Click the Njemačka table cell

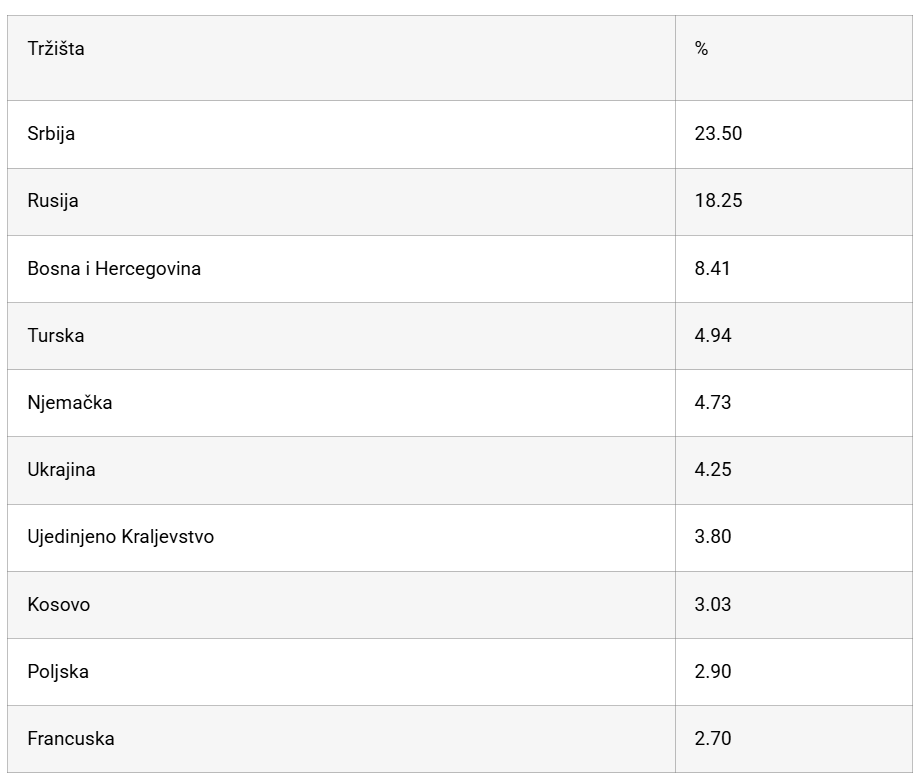click(x=341, y=403)
